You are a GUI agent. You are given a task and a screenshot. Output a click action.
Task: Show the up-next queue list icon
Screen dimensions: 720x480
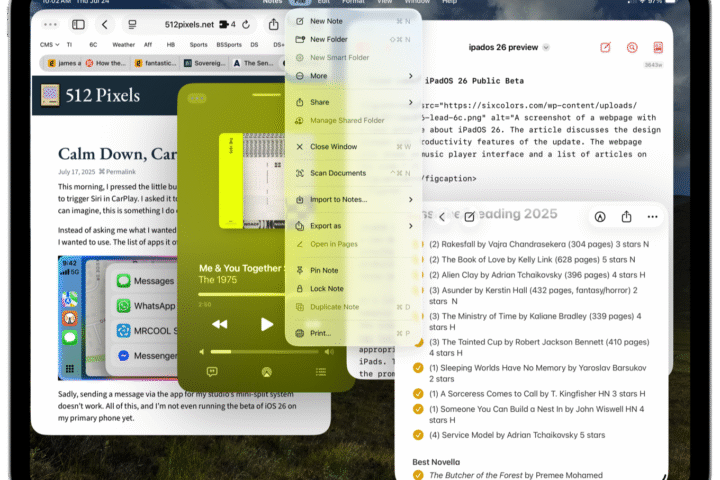pyautogui.click(x=321, y=372)
